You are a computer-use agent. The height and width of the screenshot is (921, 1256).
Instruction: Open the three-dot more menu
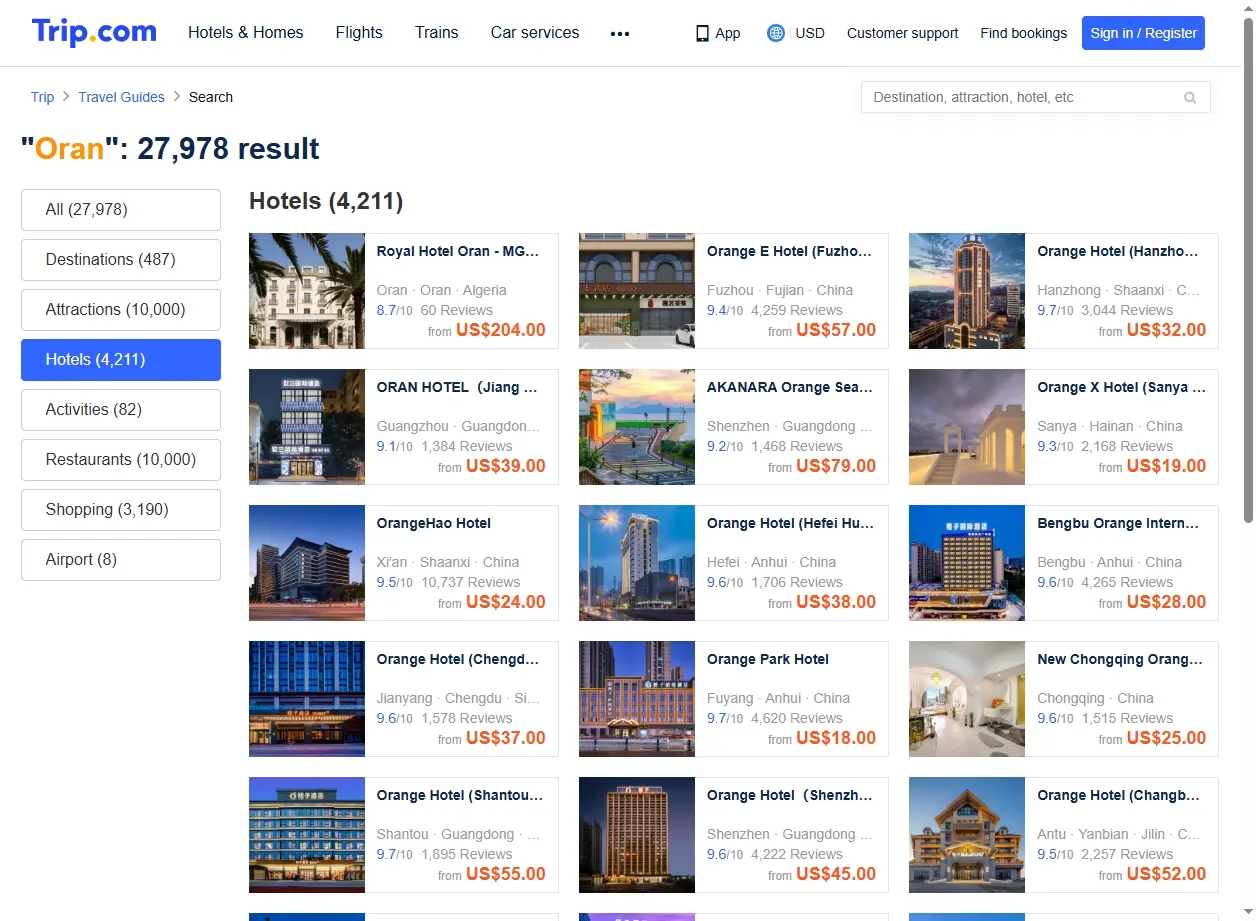pyautogui.click(x=620, y=33)
